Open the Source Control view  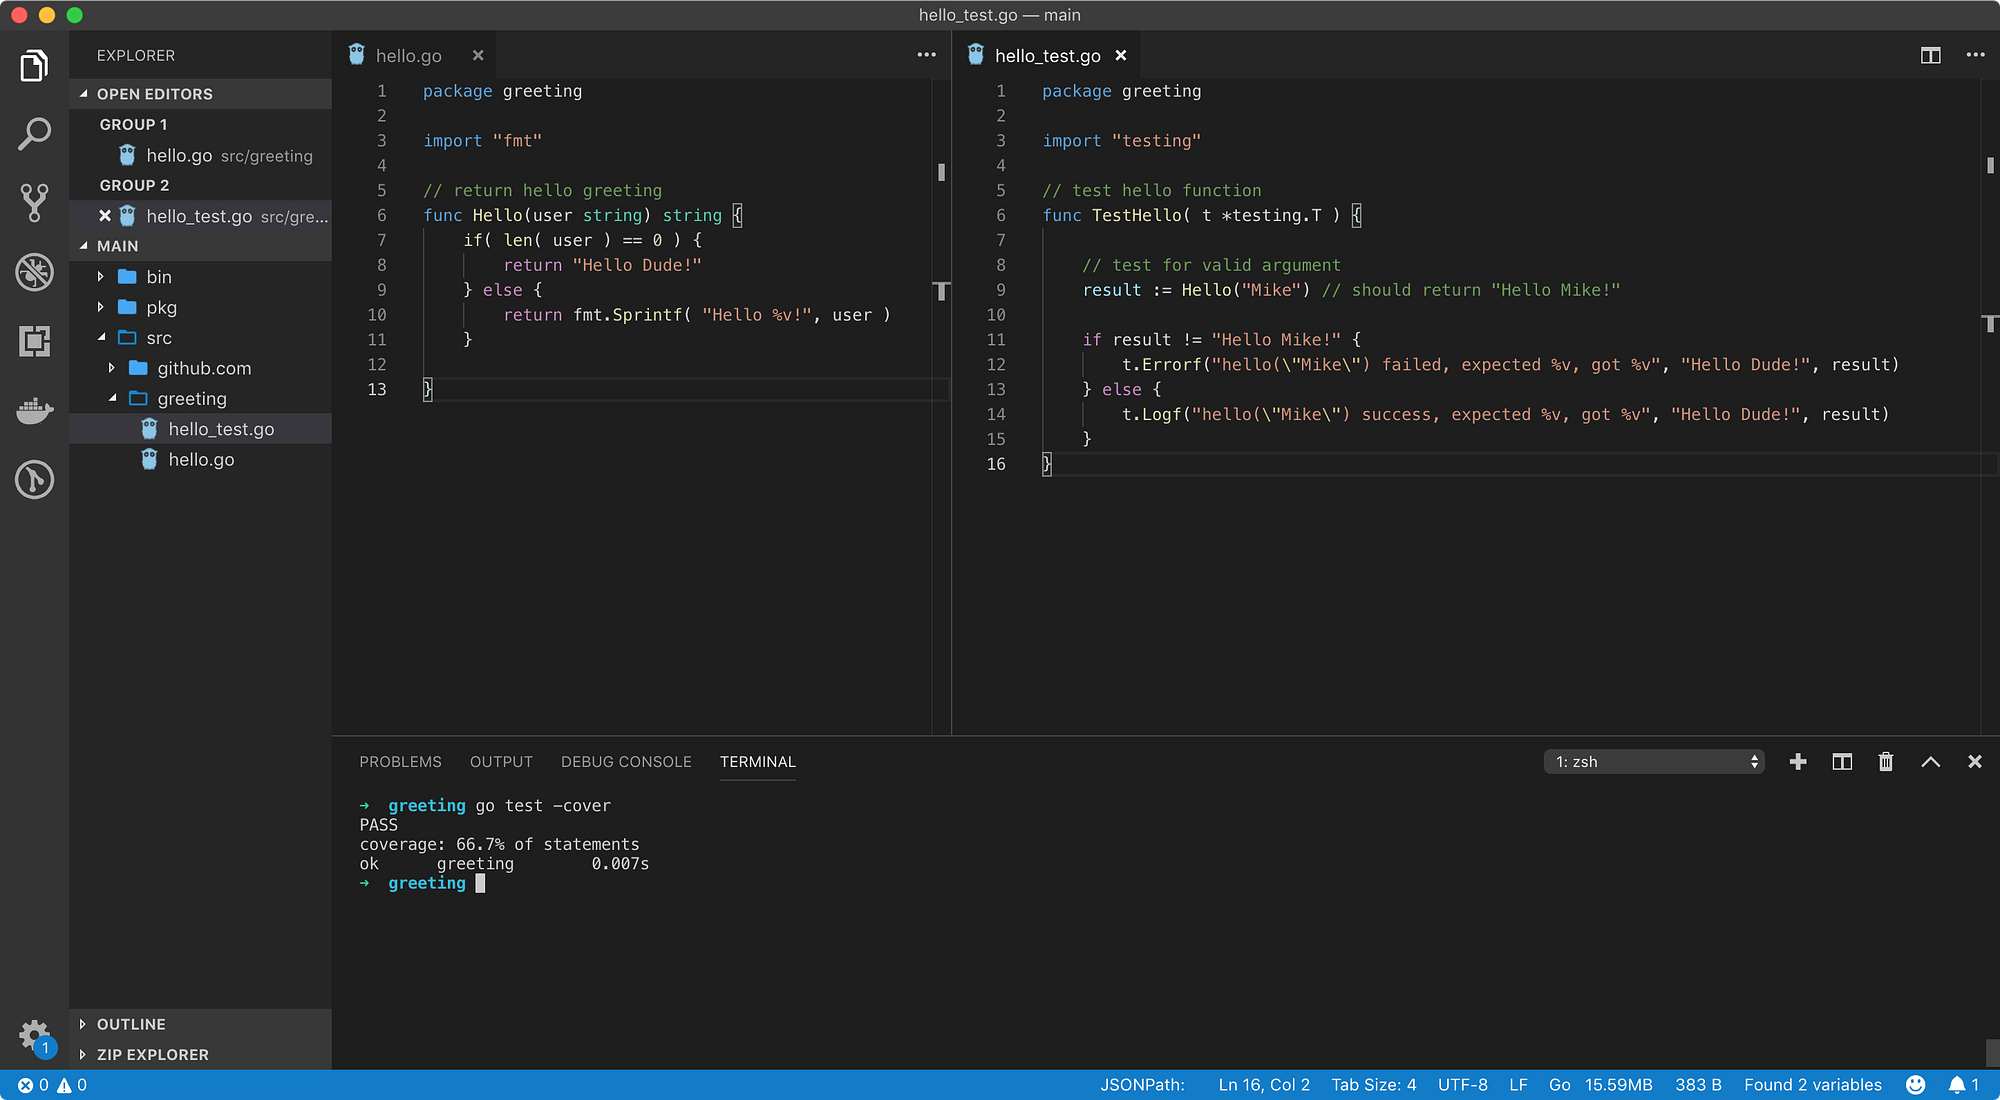35,202
